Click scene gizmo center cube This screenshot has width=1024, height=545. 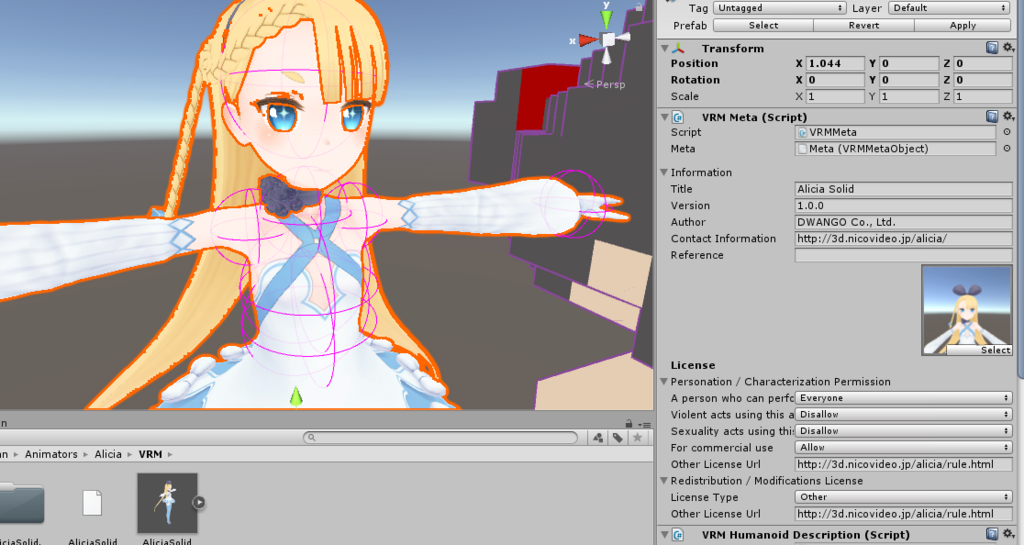(608, 40)
